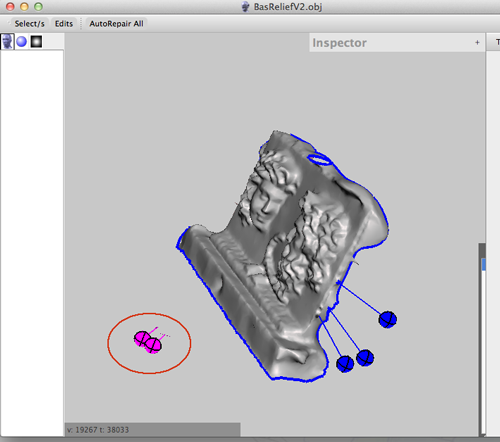Click the green zoom window button
The image size is (500, 442).
tap(38, 6)
